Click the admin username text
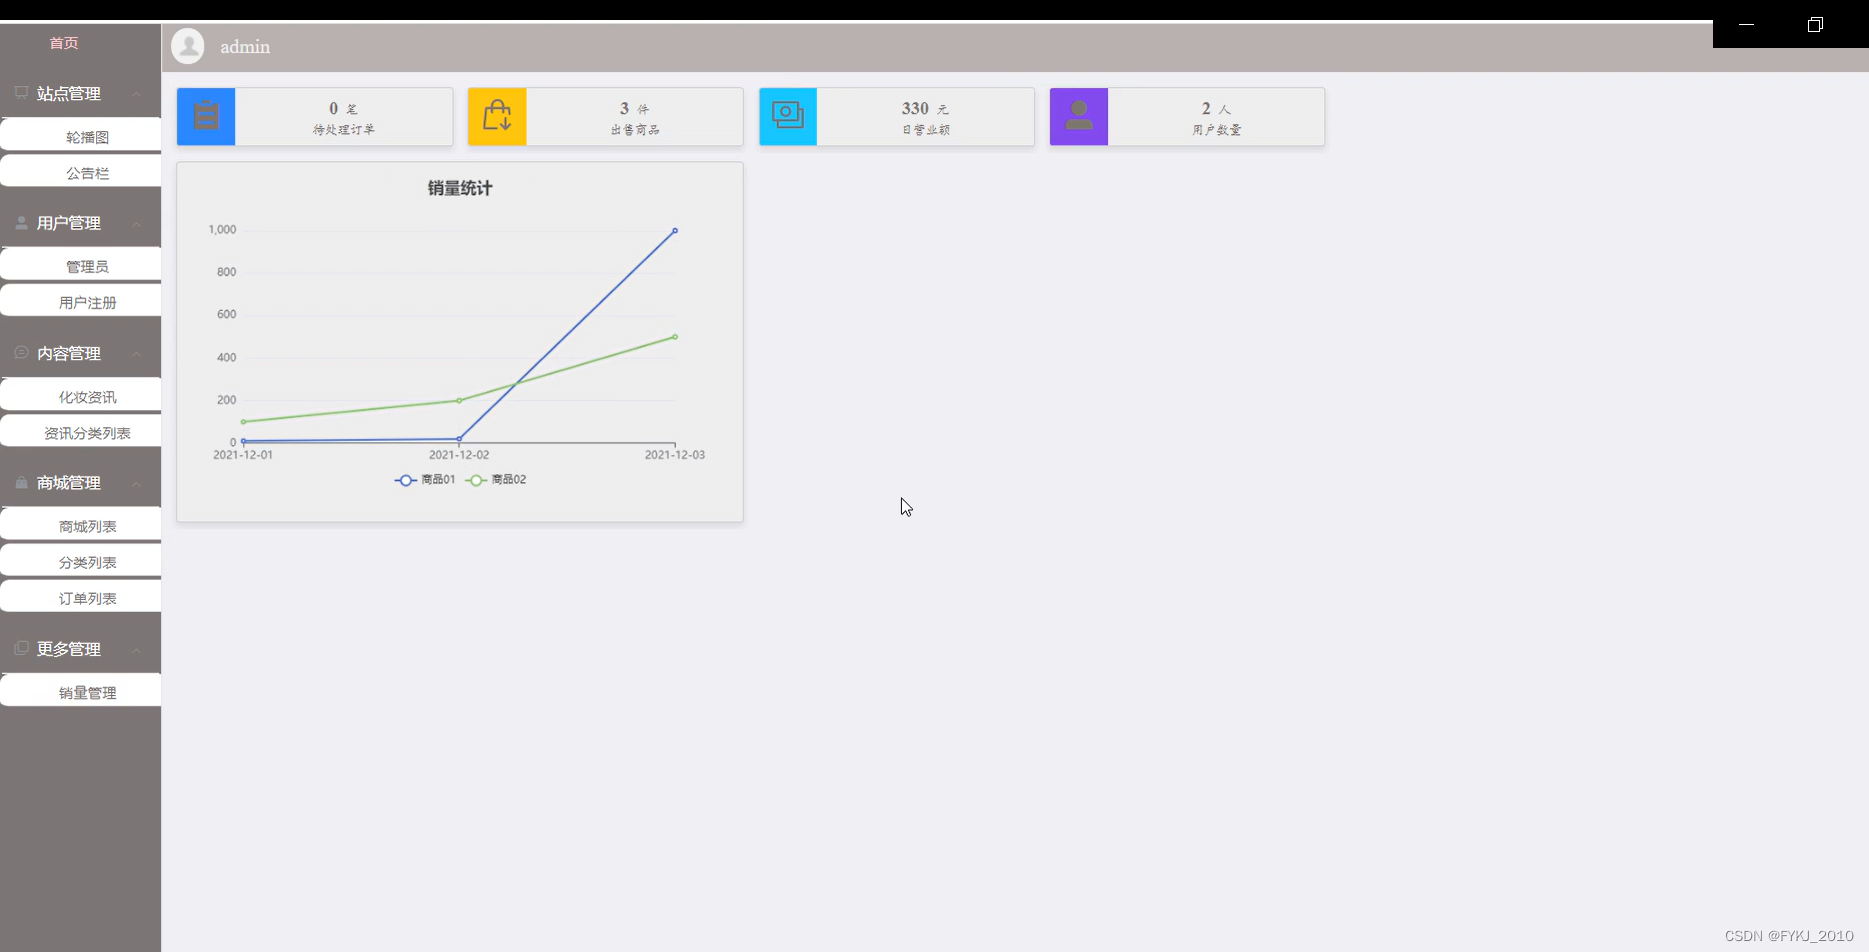The width and height of the screenshot is (1869, 952). click(x=245, y=47)
